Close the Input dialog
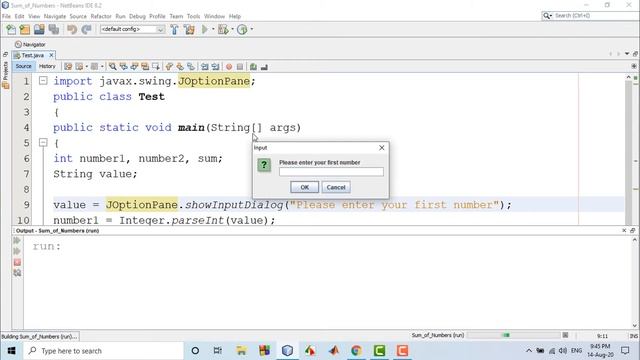Screen dimensions: 640x360 pyautogui.click(x=382, y=148)
